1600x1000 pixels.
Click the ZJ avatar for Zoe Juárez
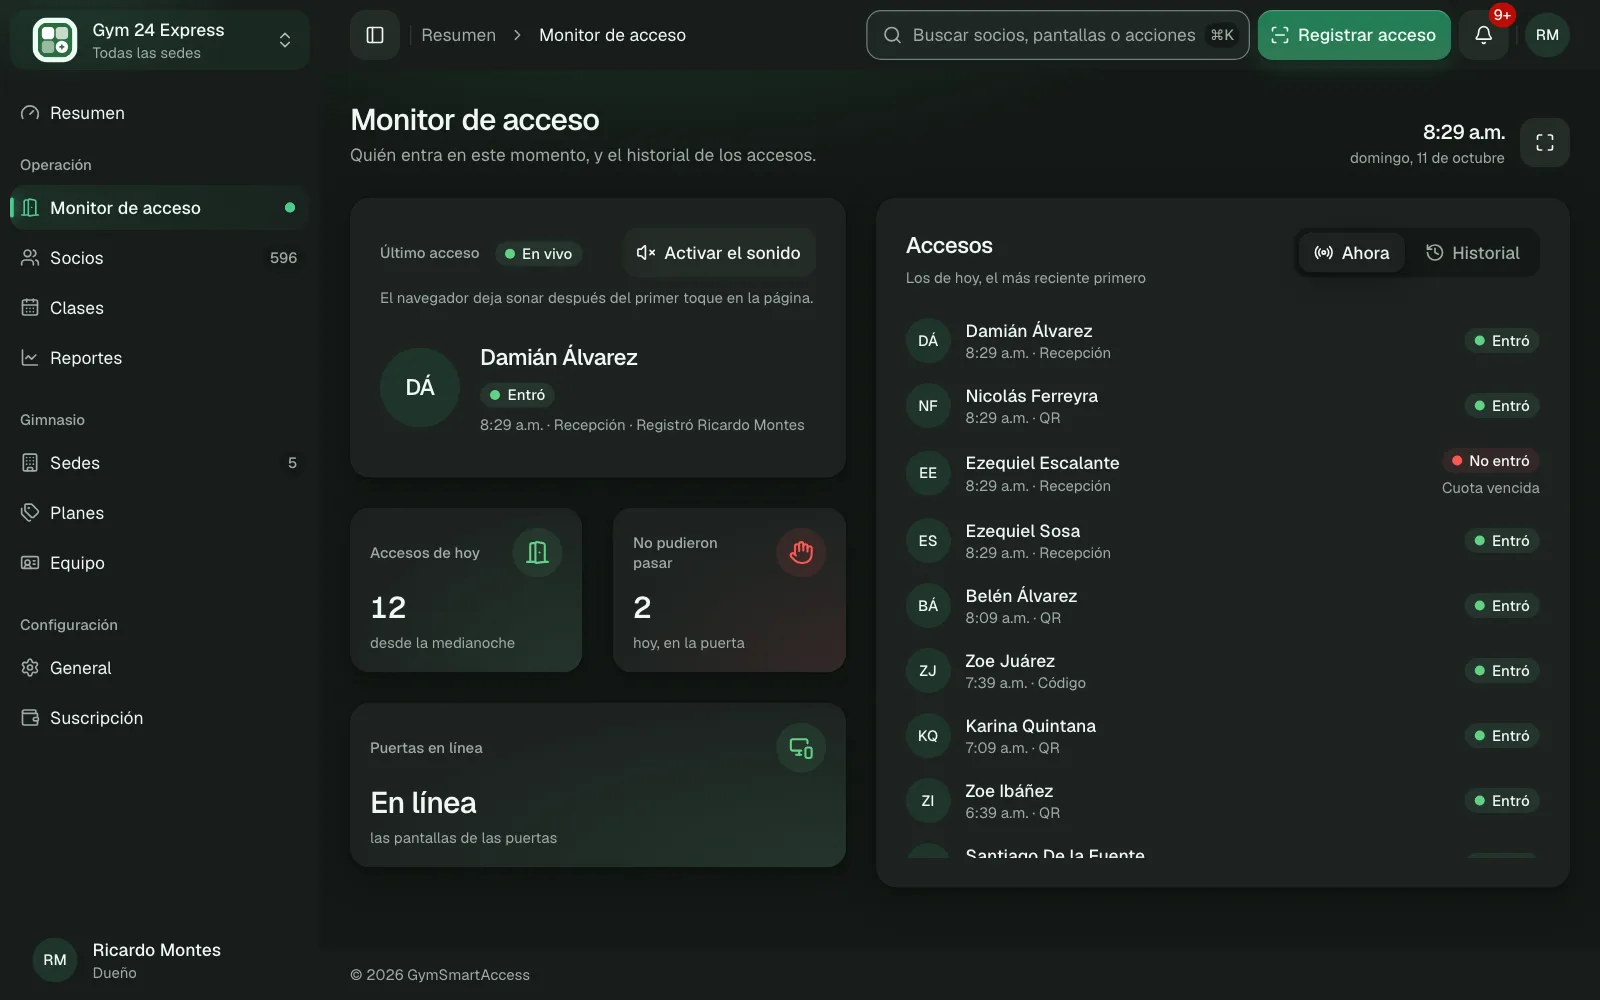pos(928,671)
